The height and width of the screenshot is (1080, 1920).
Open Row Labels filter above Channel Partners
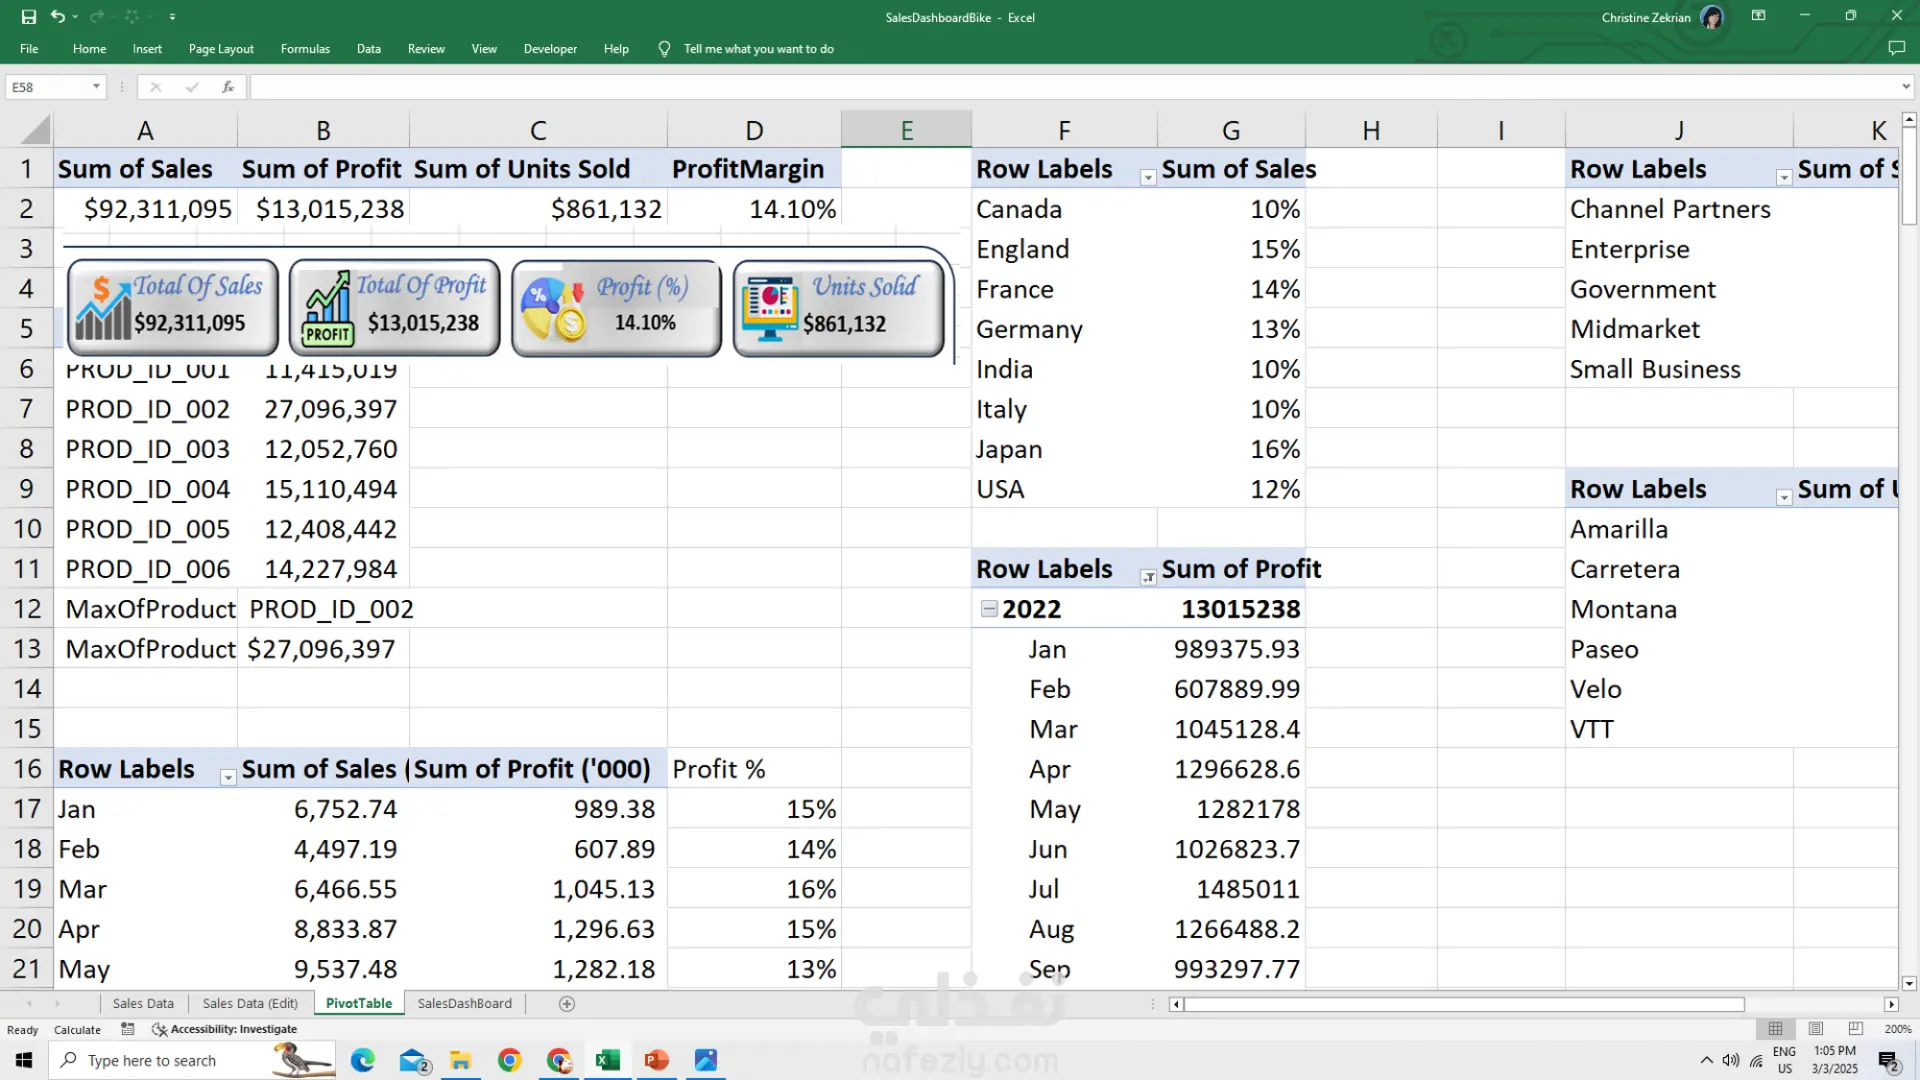[x=1783, y=177]
